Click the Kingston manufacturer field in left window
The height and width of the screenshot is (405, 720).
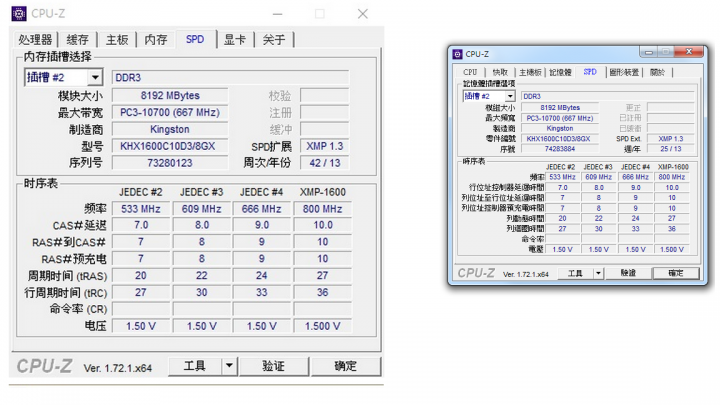(x=170, y=129)
